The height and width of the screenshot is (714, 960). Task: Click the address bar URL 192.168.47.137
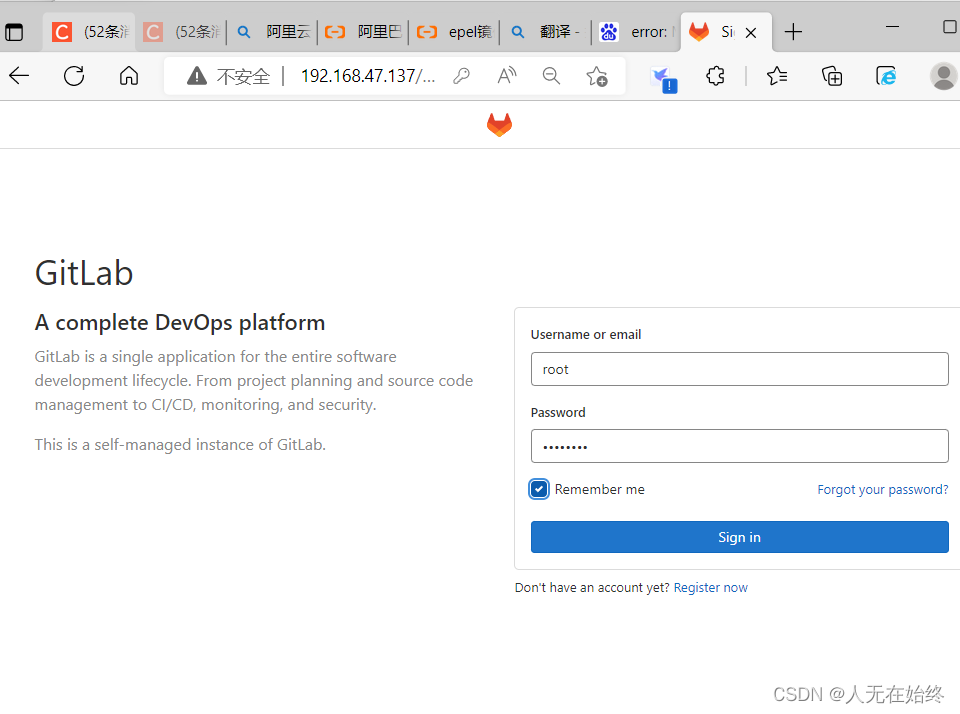368,76
